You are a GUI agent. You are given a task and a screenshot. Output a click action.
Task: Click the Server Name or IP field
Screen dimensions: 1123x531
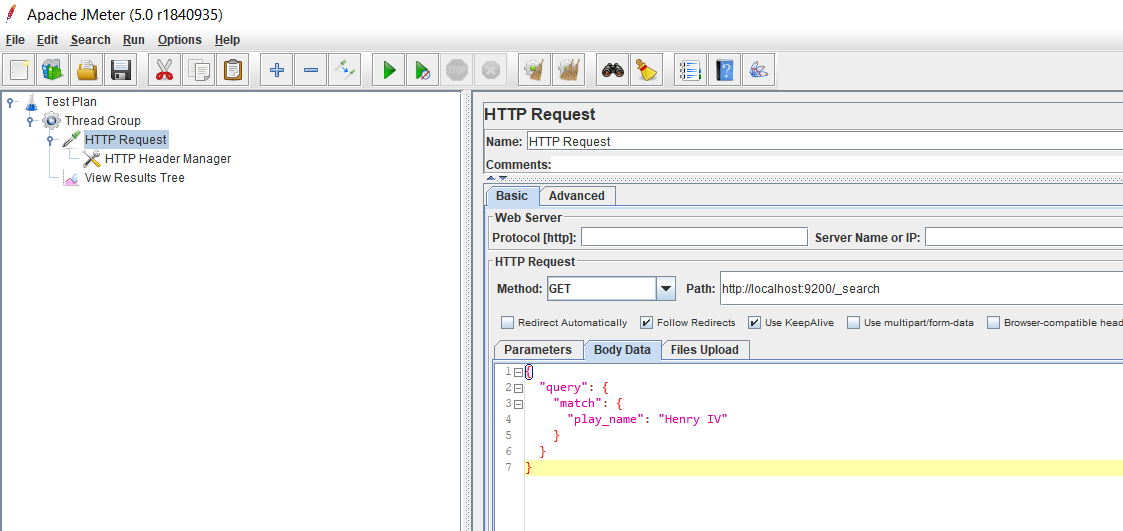click(x=1024, y=237)
